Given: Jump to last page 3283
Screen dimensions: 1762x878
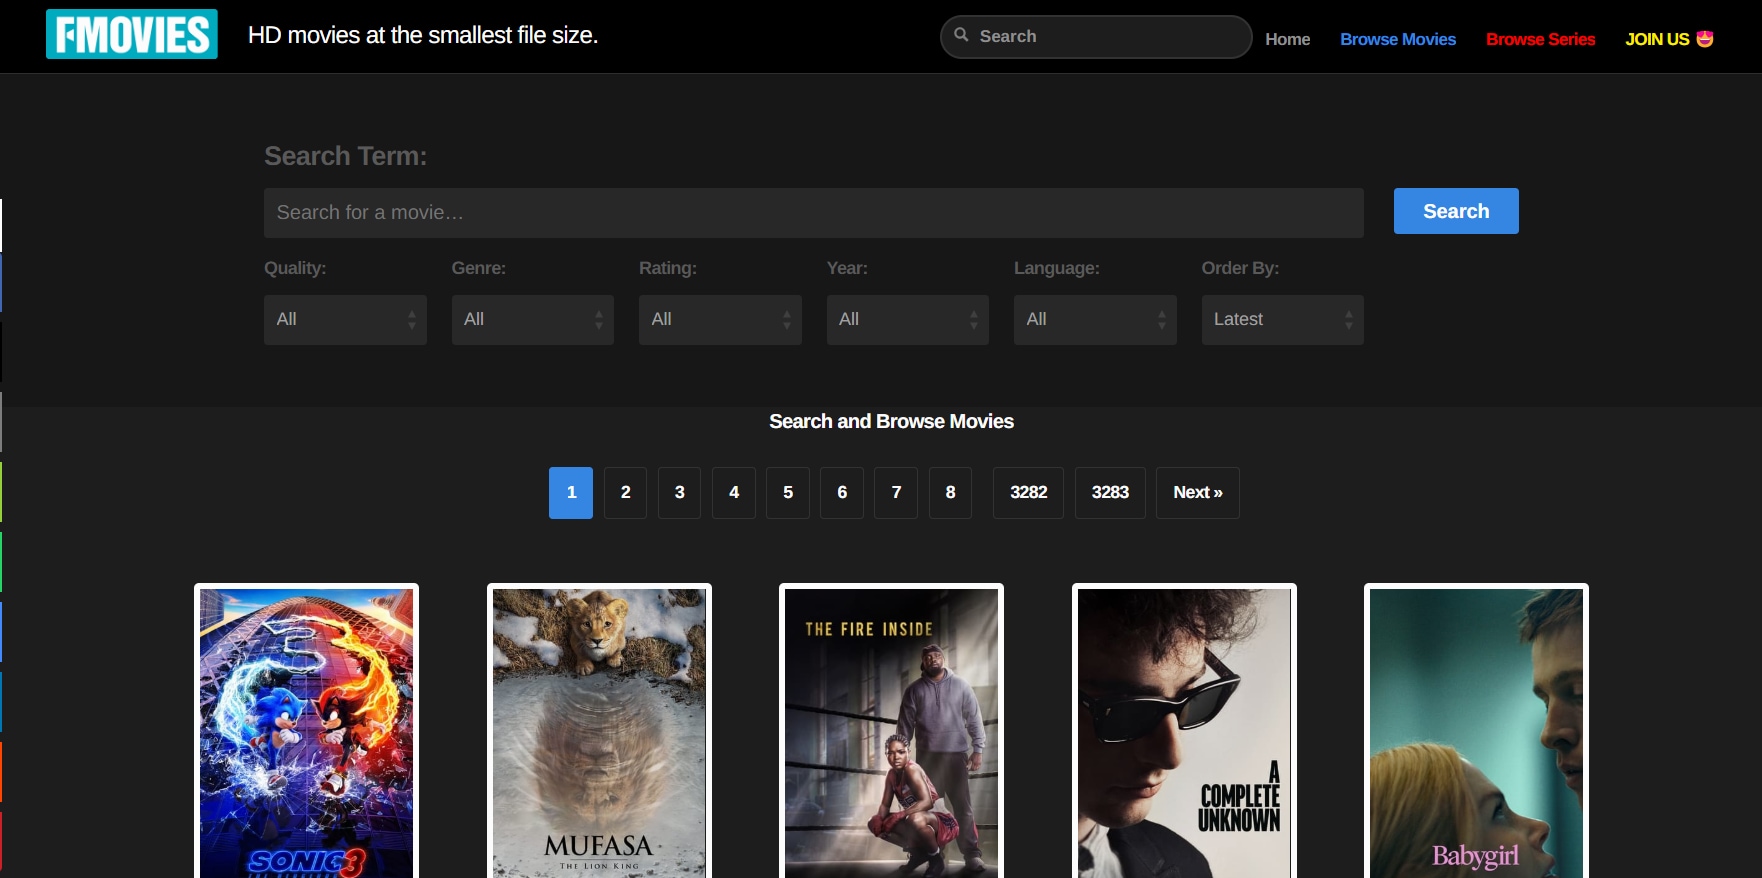Looking at the screenshot, I should (x=1110, y=493).
